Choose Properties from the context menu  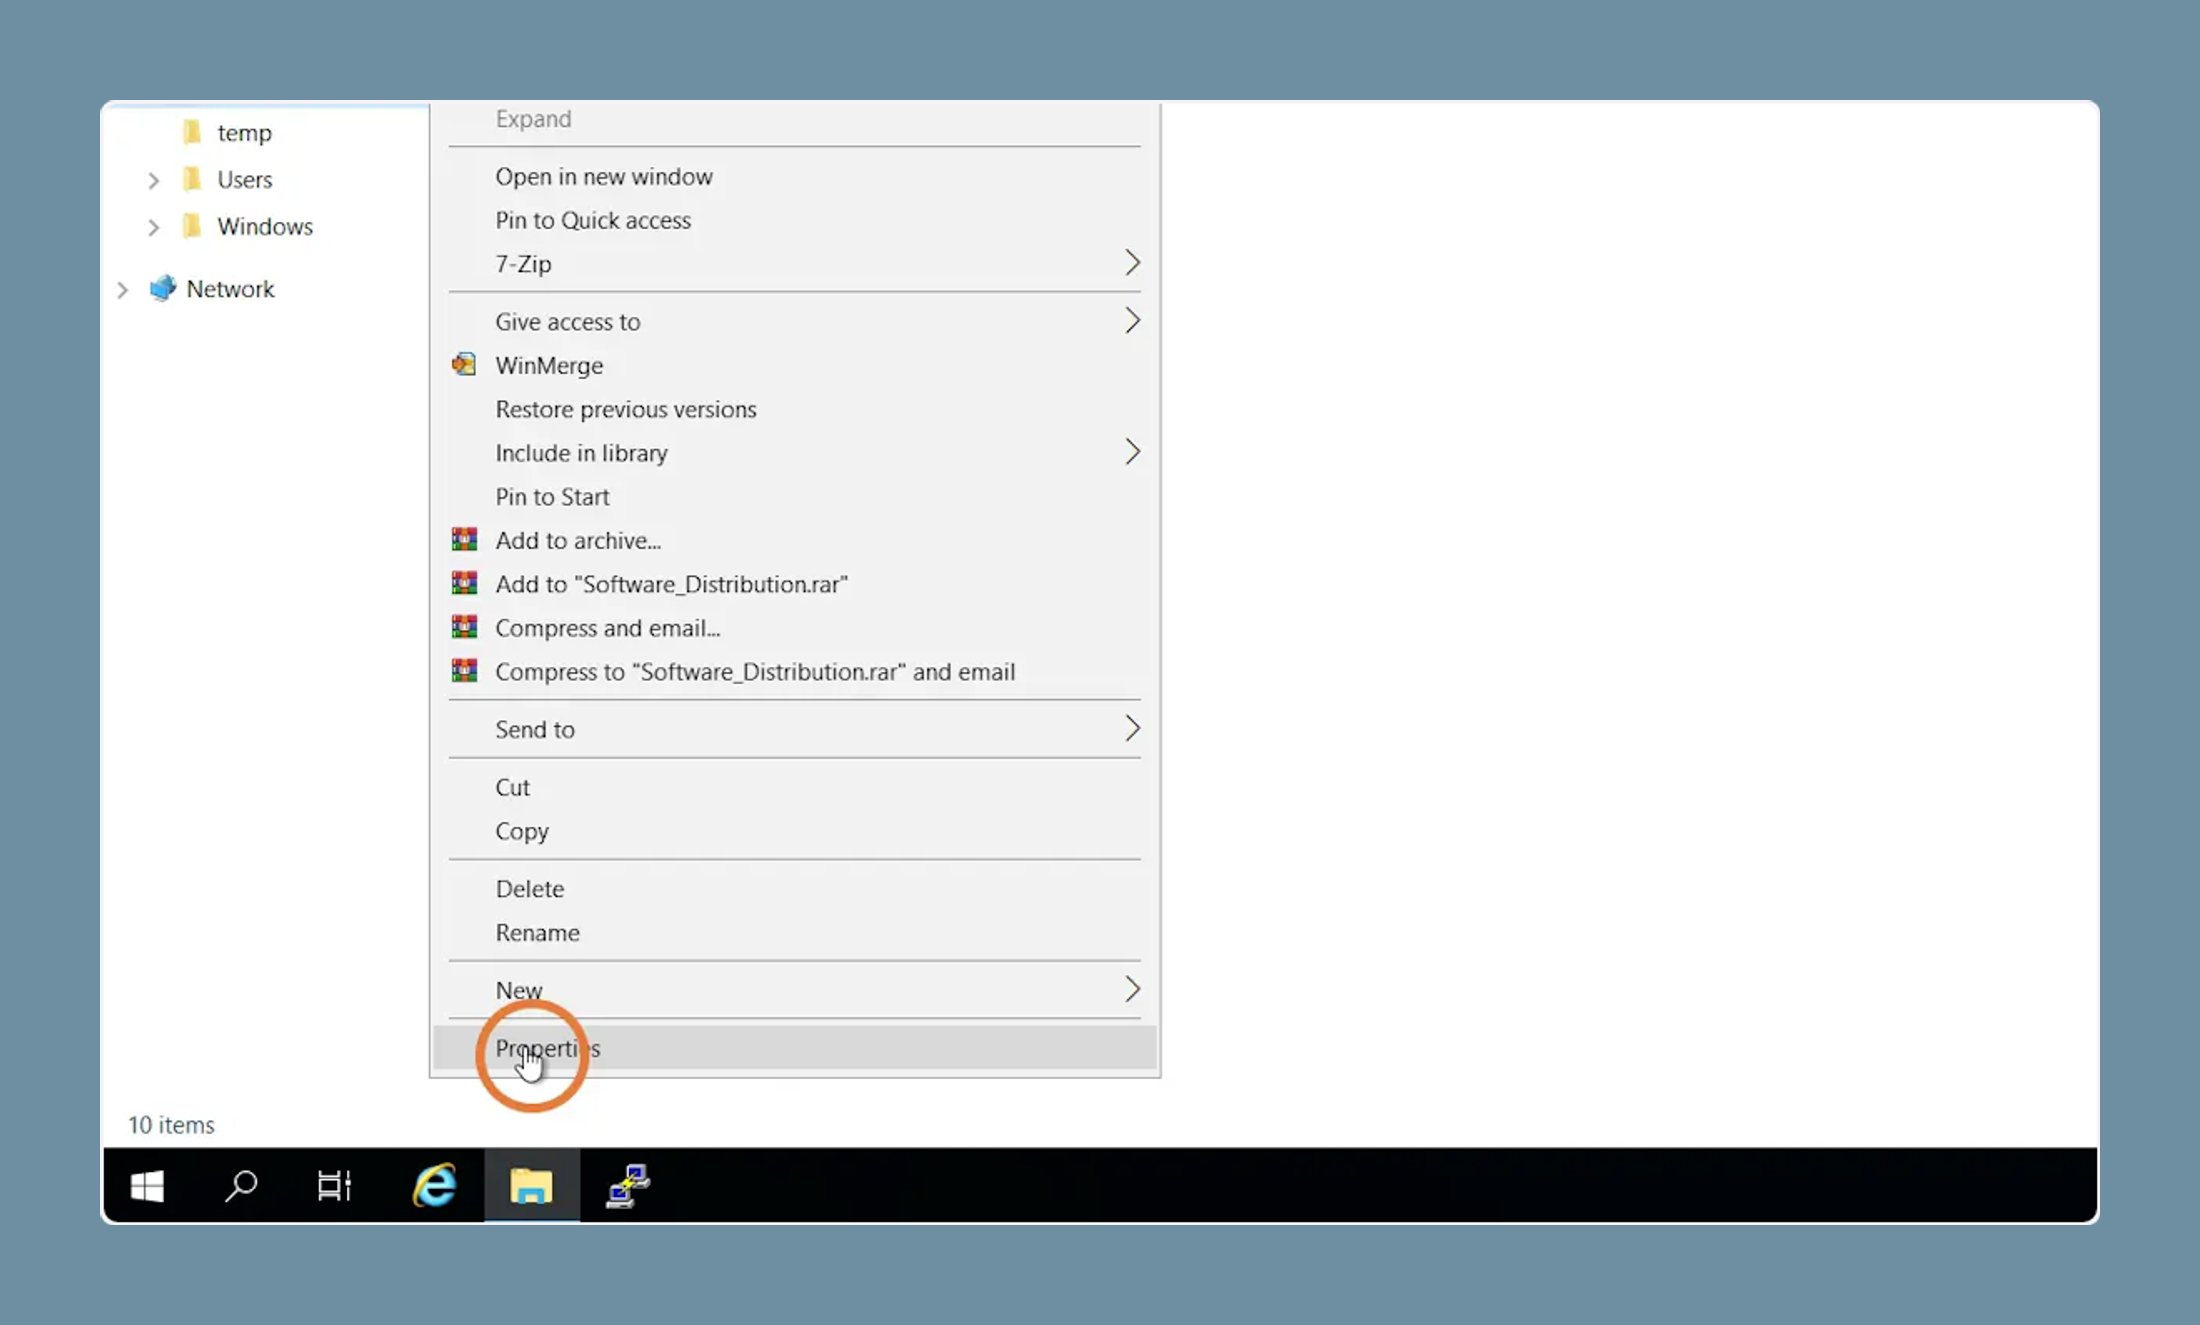[x=795, y=1048]
